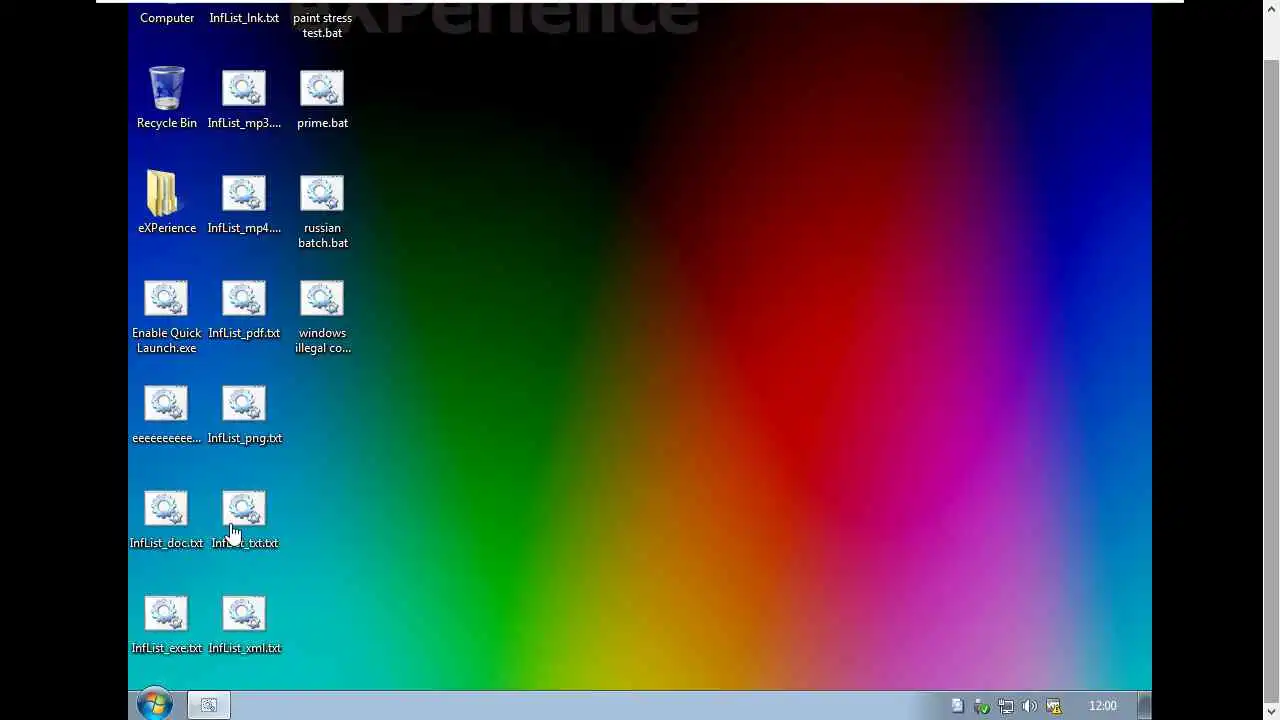Select InfList_txt.txt desktop icon

[244, 520]
